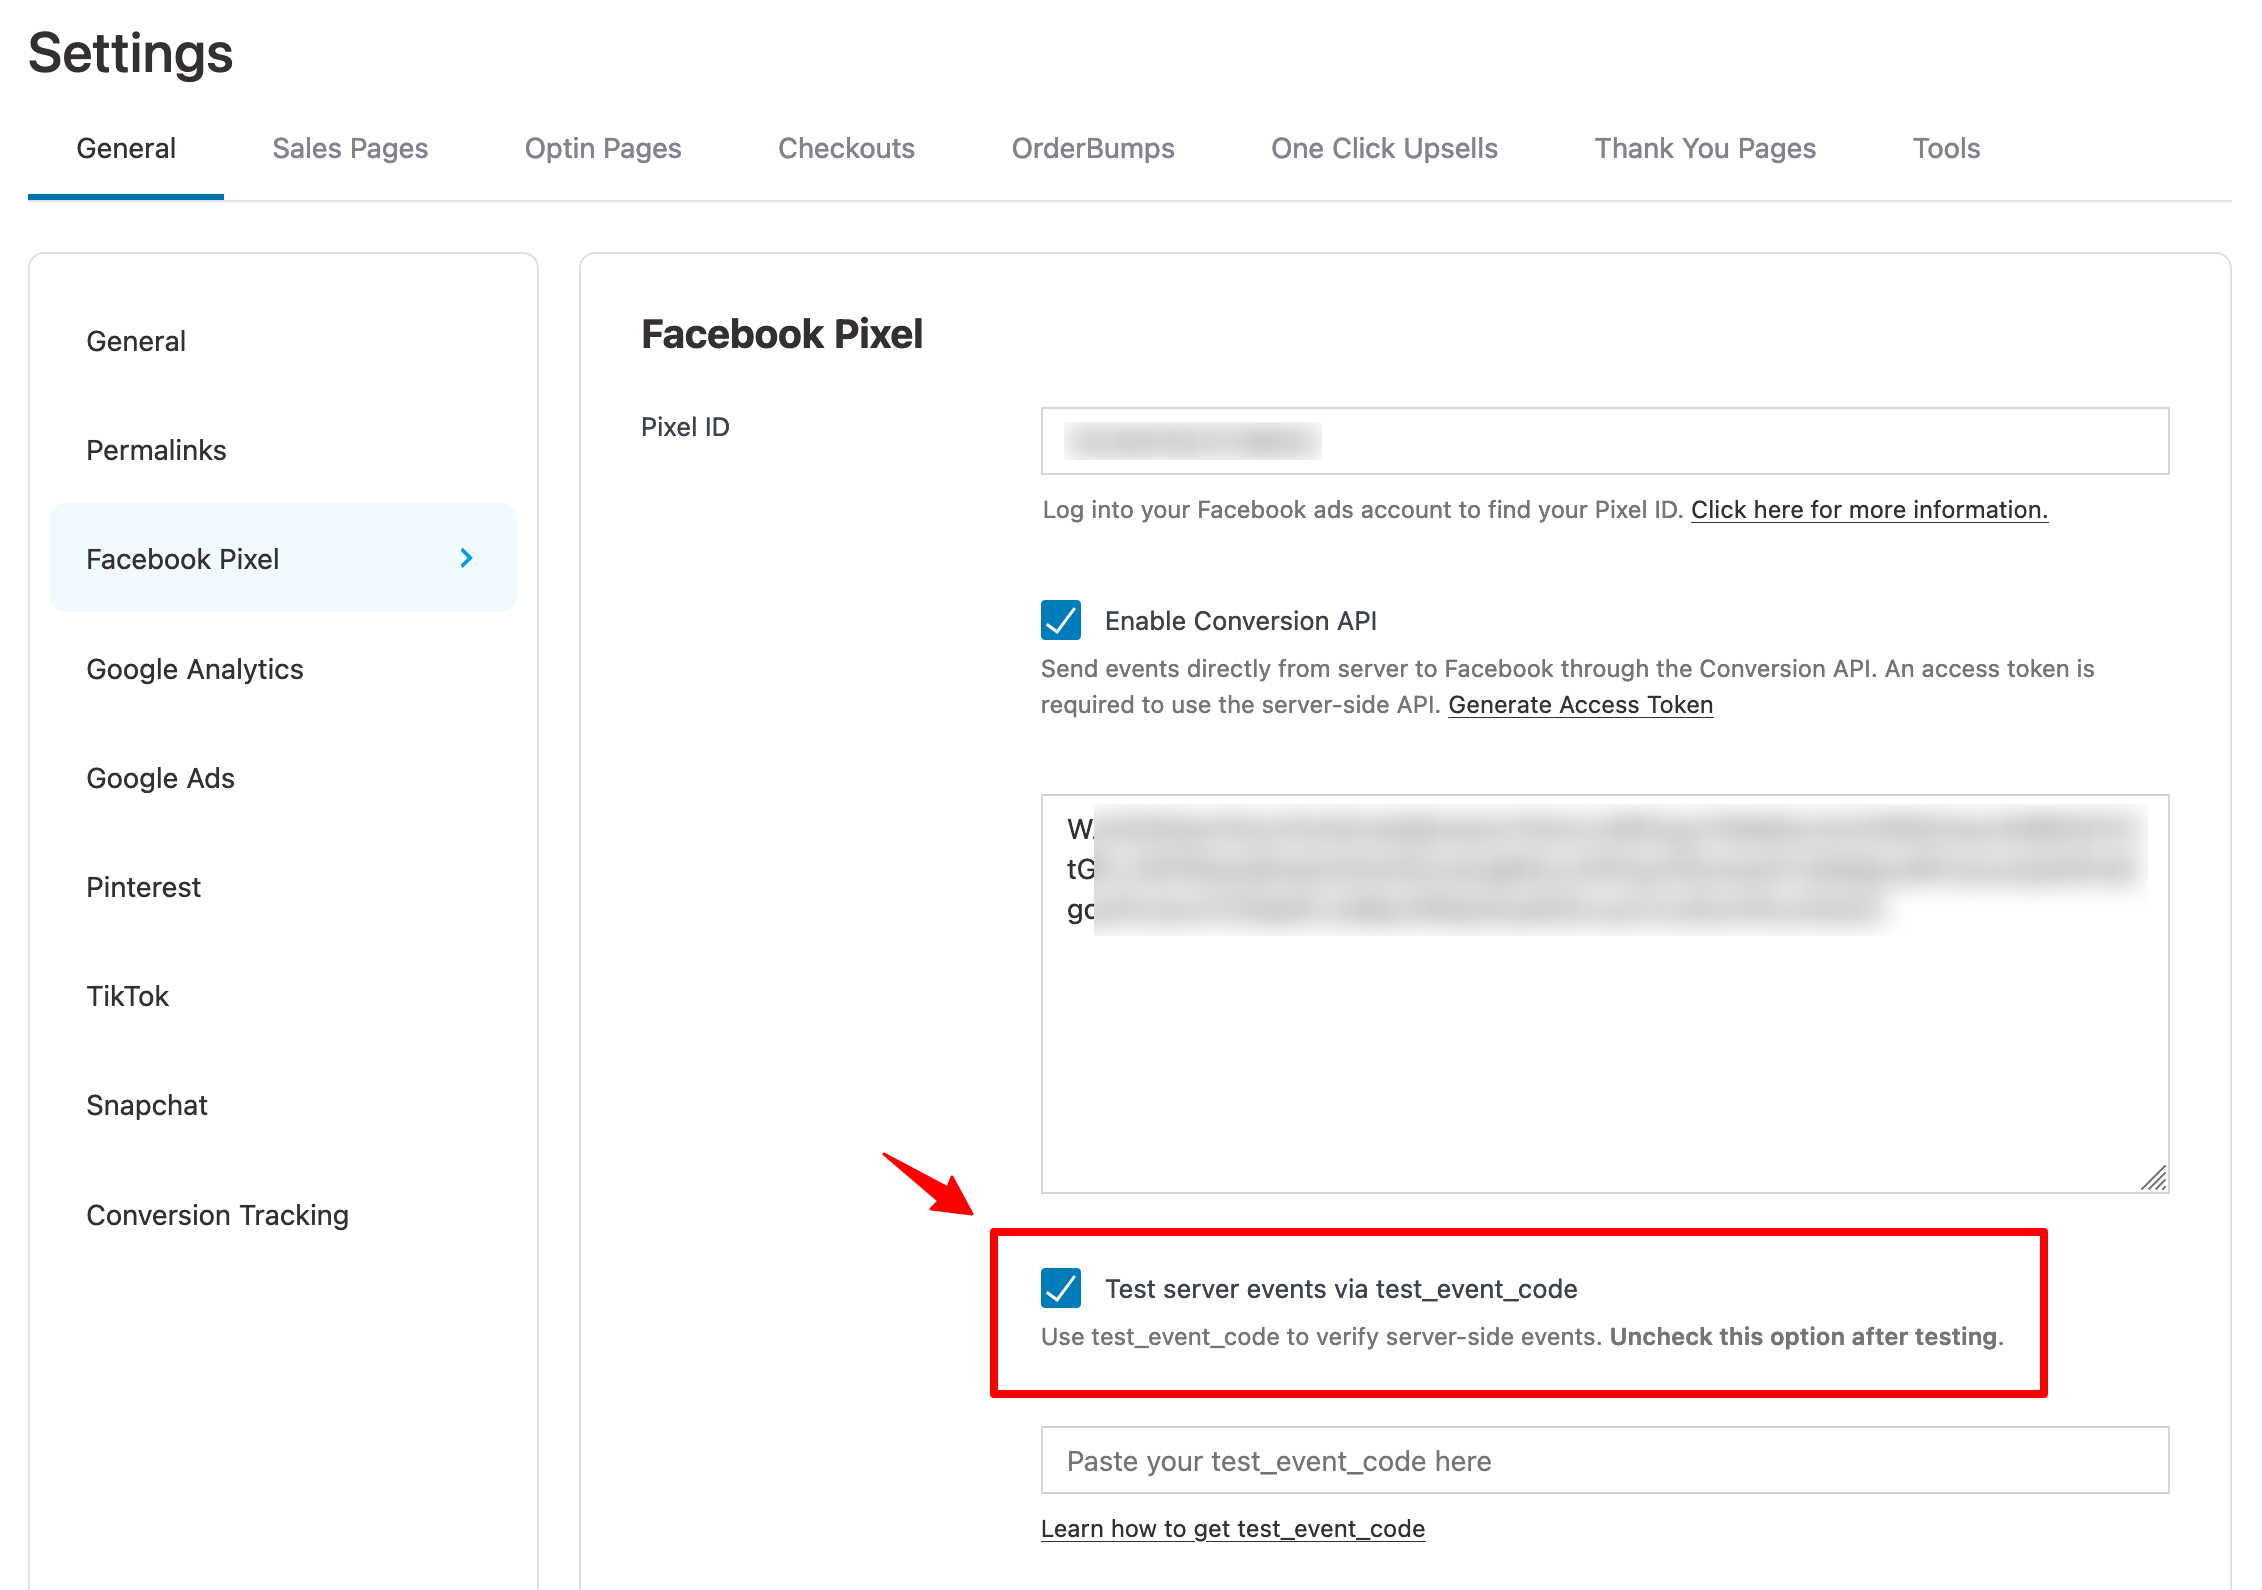Viewport: 2262px width, 1590px height.
Task: Select the OrderBumps tab
Action: pos(1093,148)
